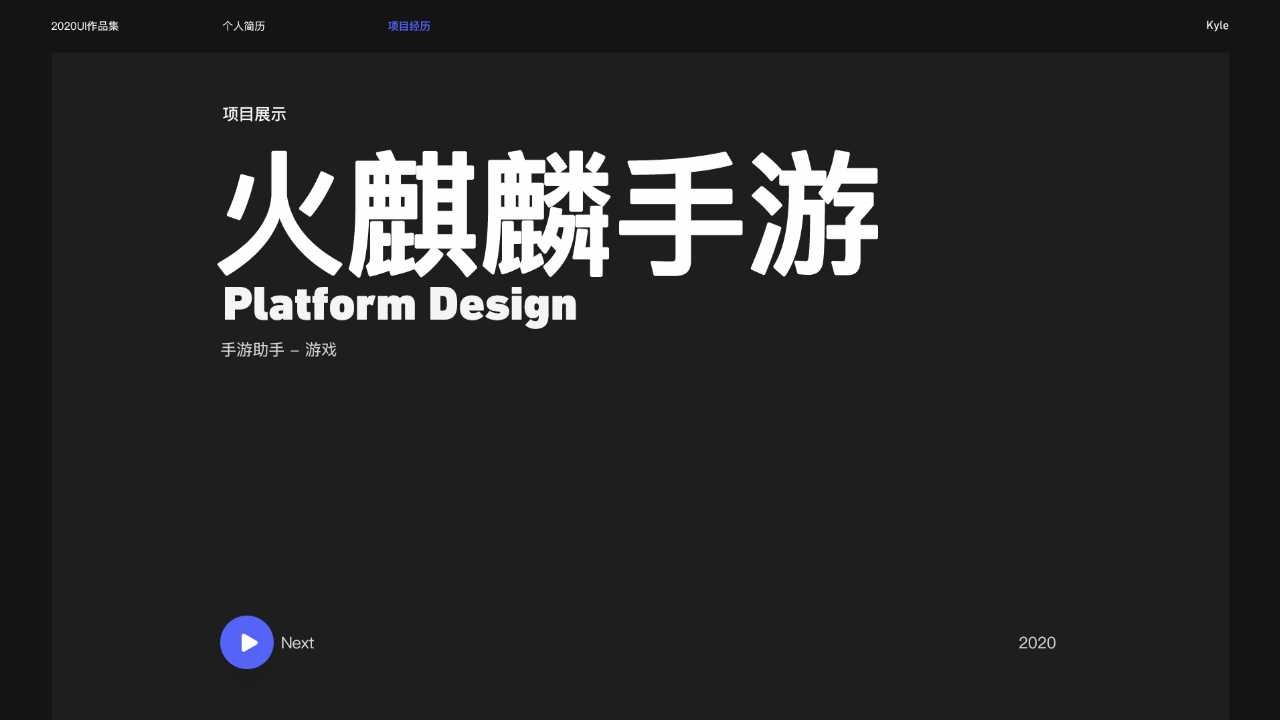Click the Platform Design subtitle

pos(400,305)
